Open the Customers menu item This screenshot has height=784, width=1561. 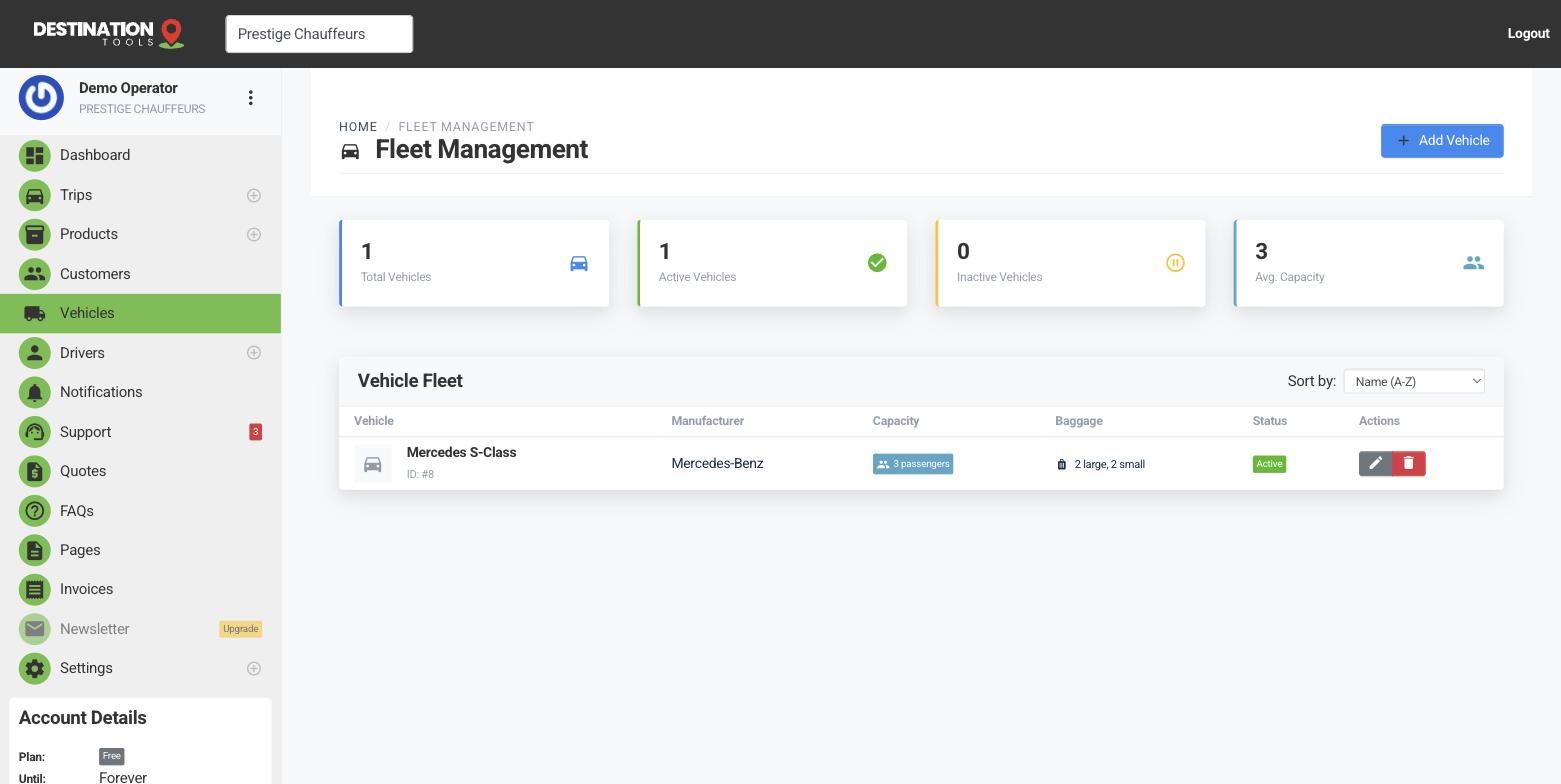[140, 274]
